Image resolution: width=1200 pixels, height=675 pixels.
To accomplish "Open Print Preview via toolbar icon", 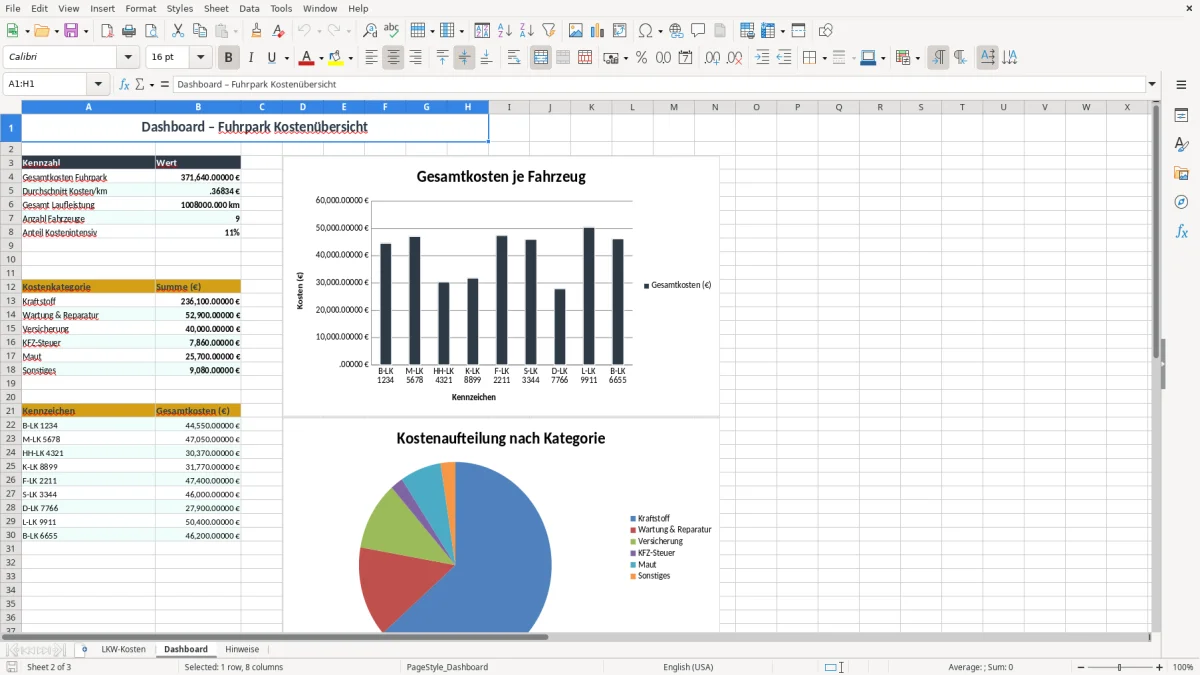I will tap(150, 31).
